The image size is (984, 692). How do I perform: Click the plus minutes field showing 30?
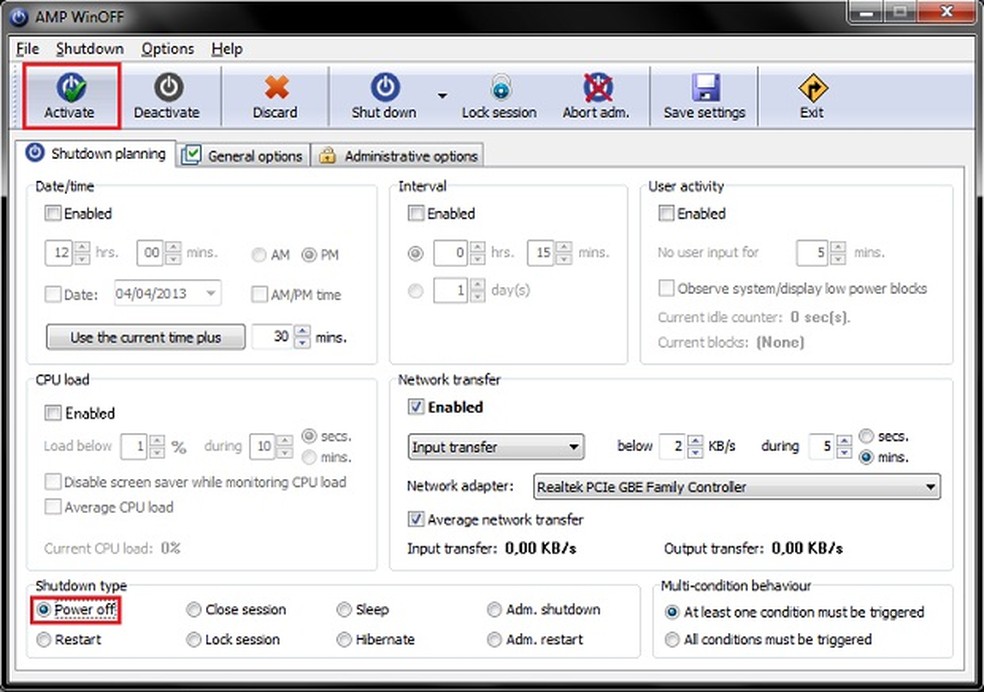[x=273, y=337]
